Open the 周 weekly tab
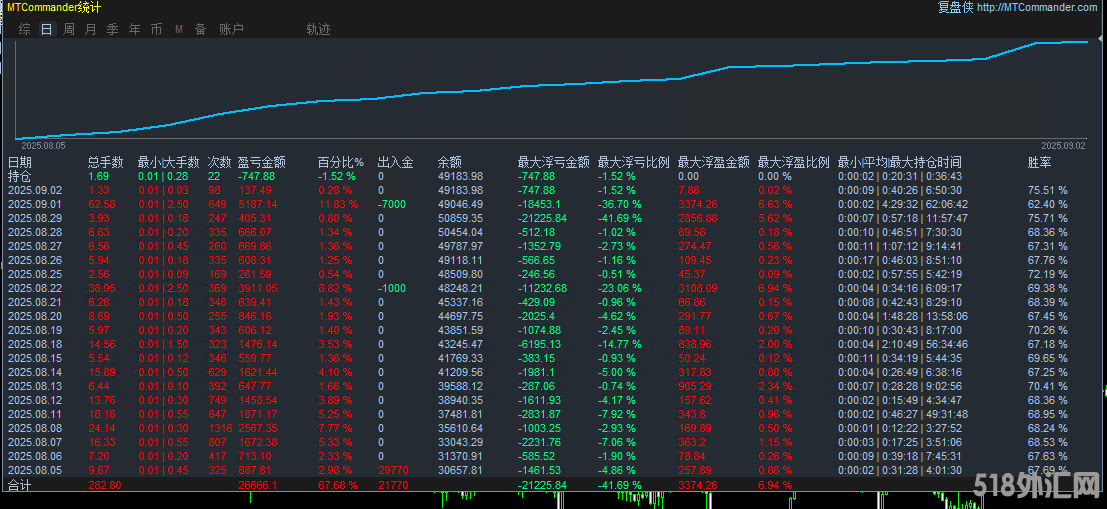Viewport: 1107px width, 509px height. pyautogui.click(x=68, y=29)
